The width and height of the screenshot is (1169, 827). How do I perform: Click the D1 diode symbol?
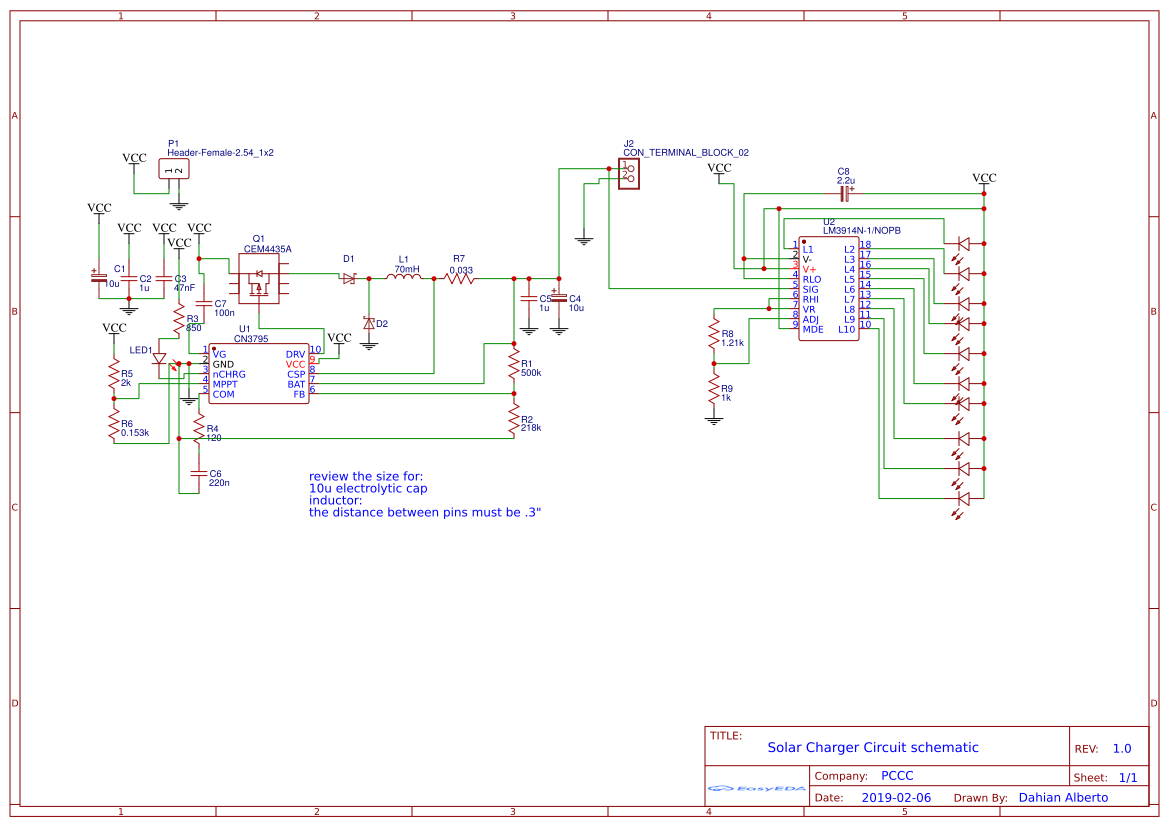(349, 278)
